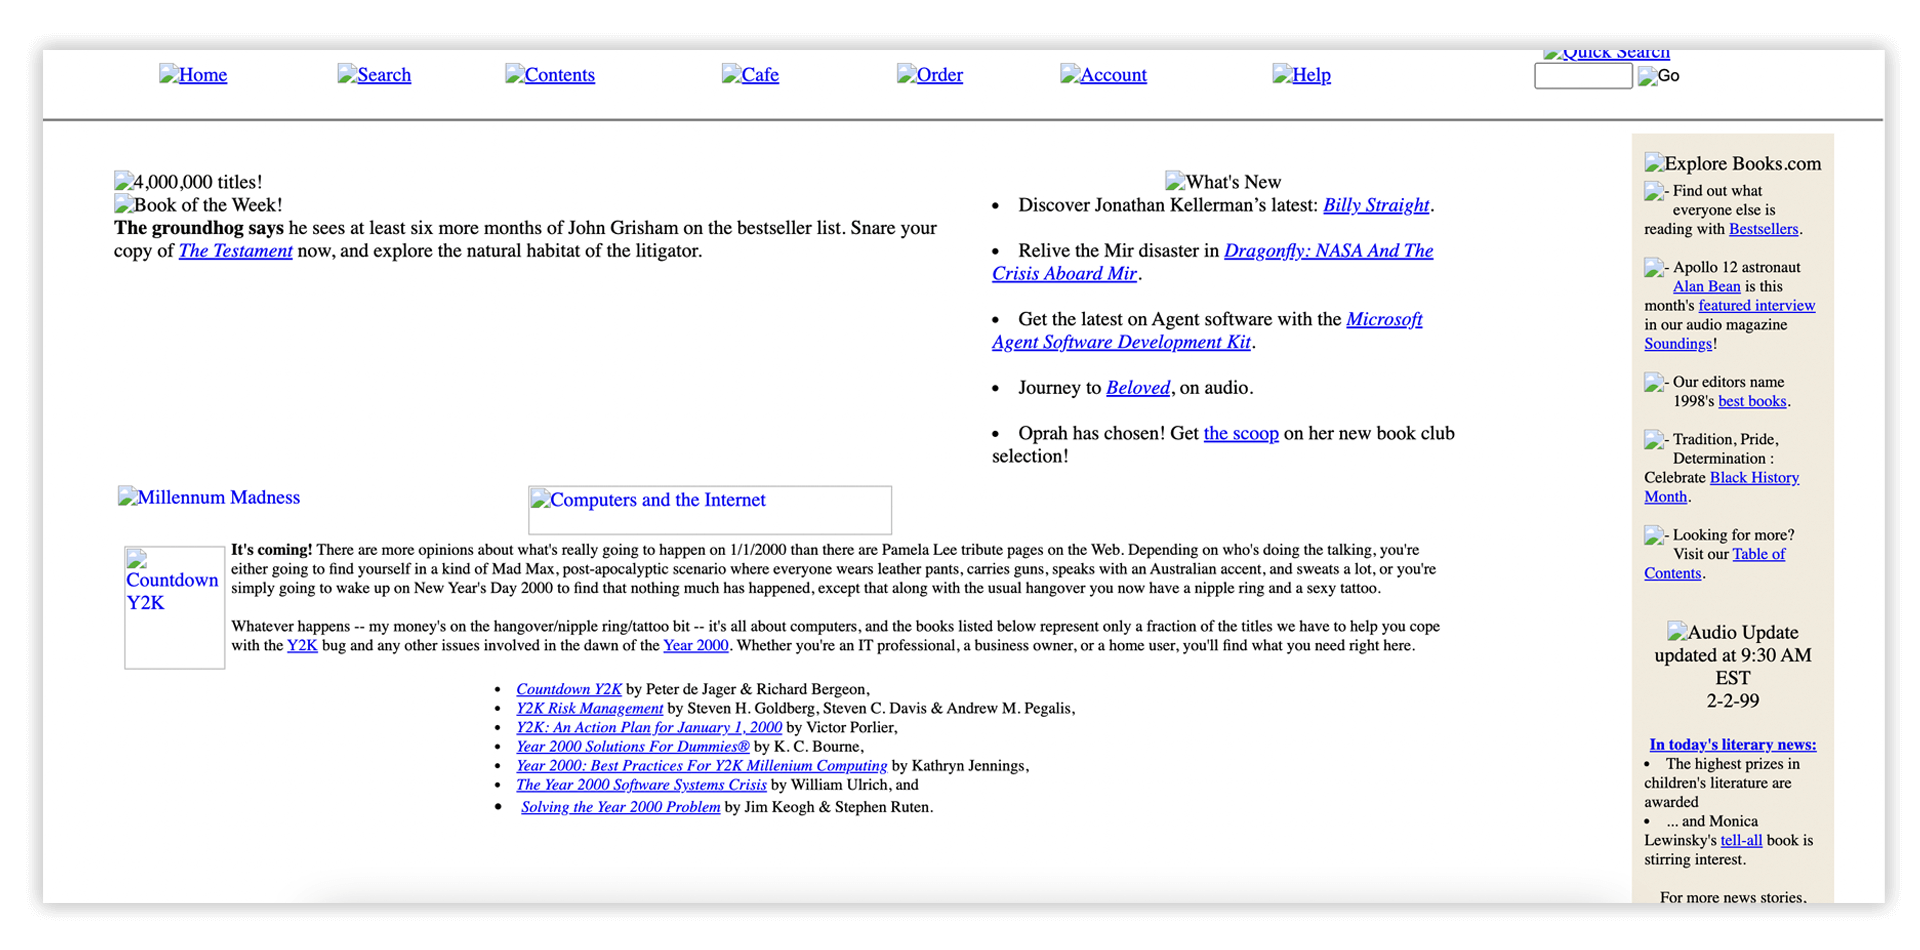The width and height of the screenshot is (1920, 950).
Task: Open Year 2000: Best Practices book link
Action: [701, 766]
